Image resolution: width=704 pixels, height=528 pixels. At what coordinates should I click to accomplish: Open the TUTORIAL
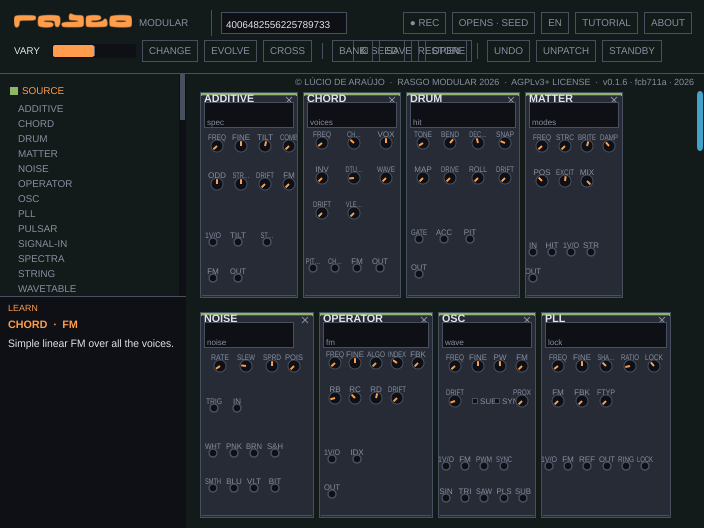click(x=606, y=23)
